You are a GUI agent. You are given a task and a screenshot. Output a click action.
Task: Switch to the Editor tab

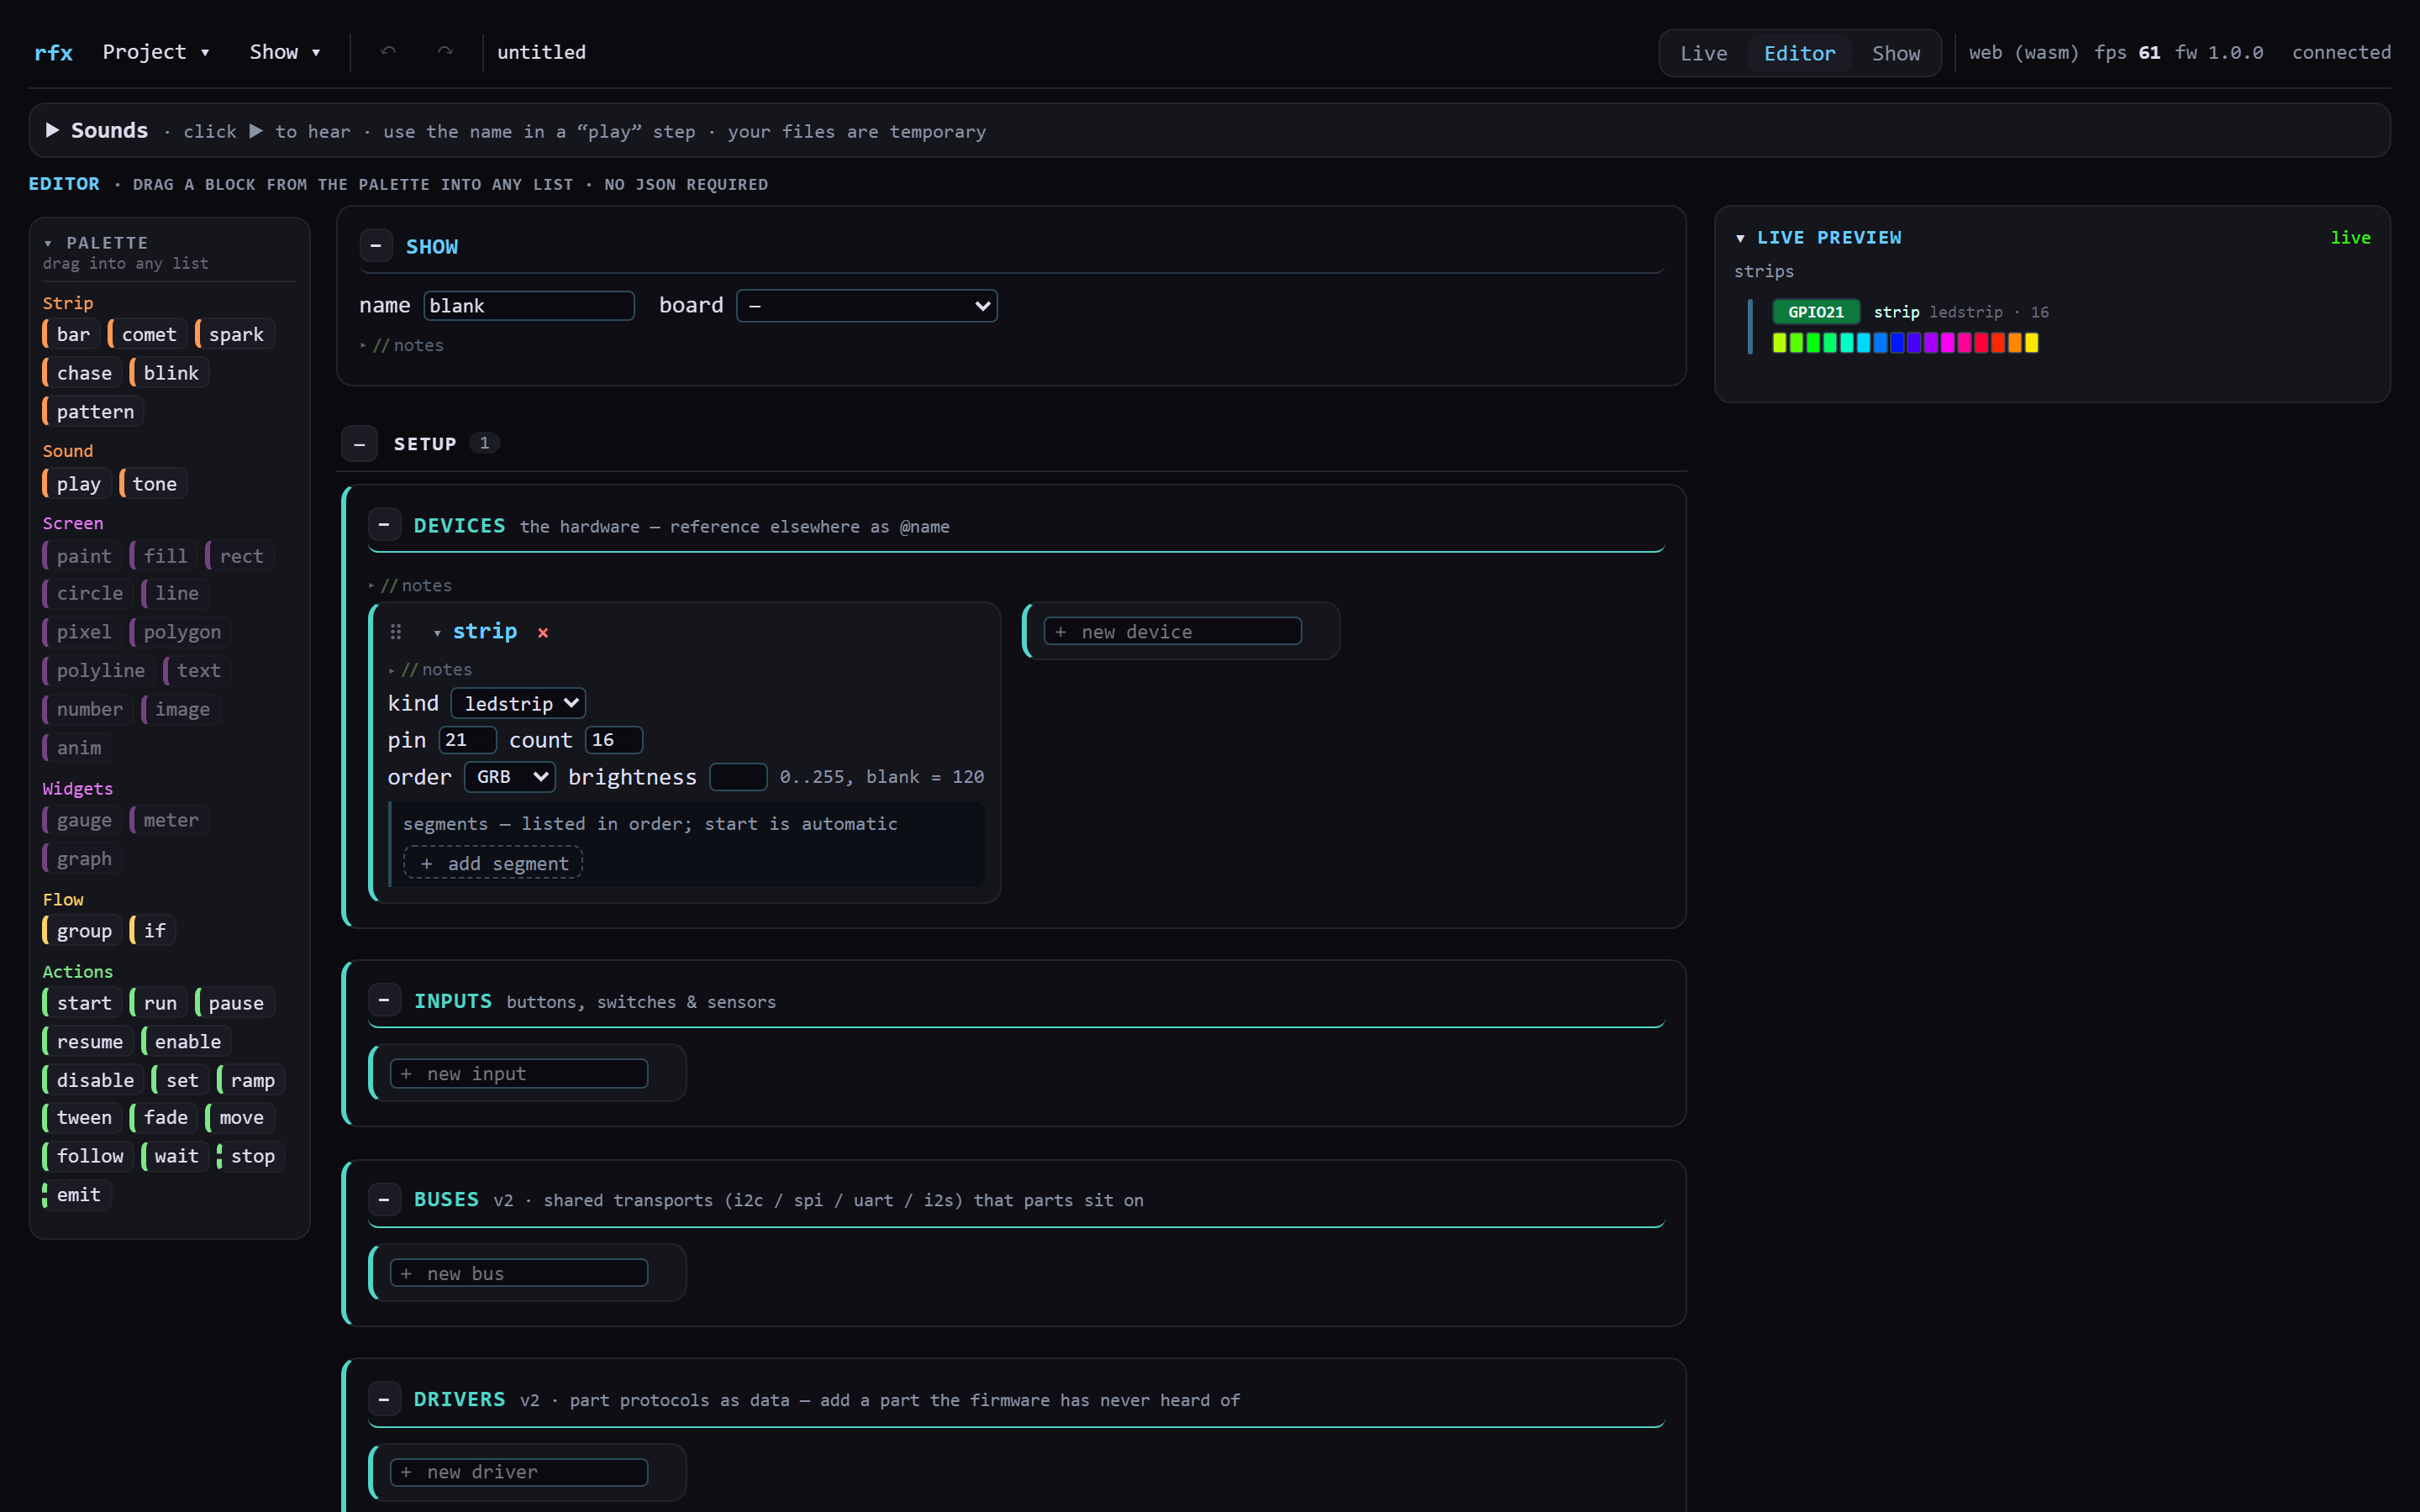click(1799, 53)
